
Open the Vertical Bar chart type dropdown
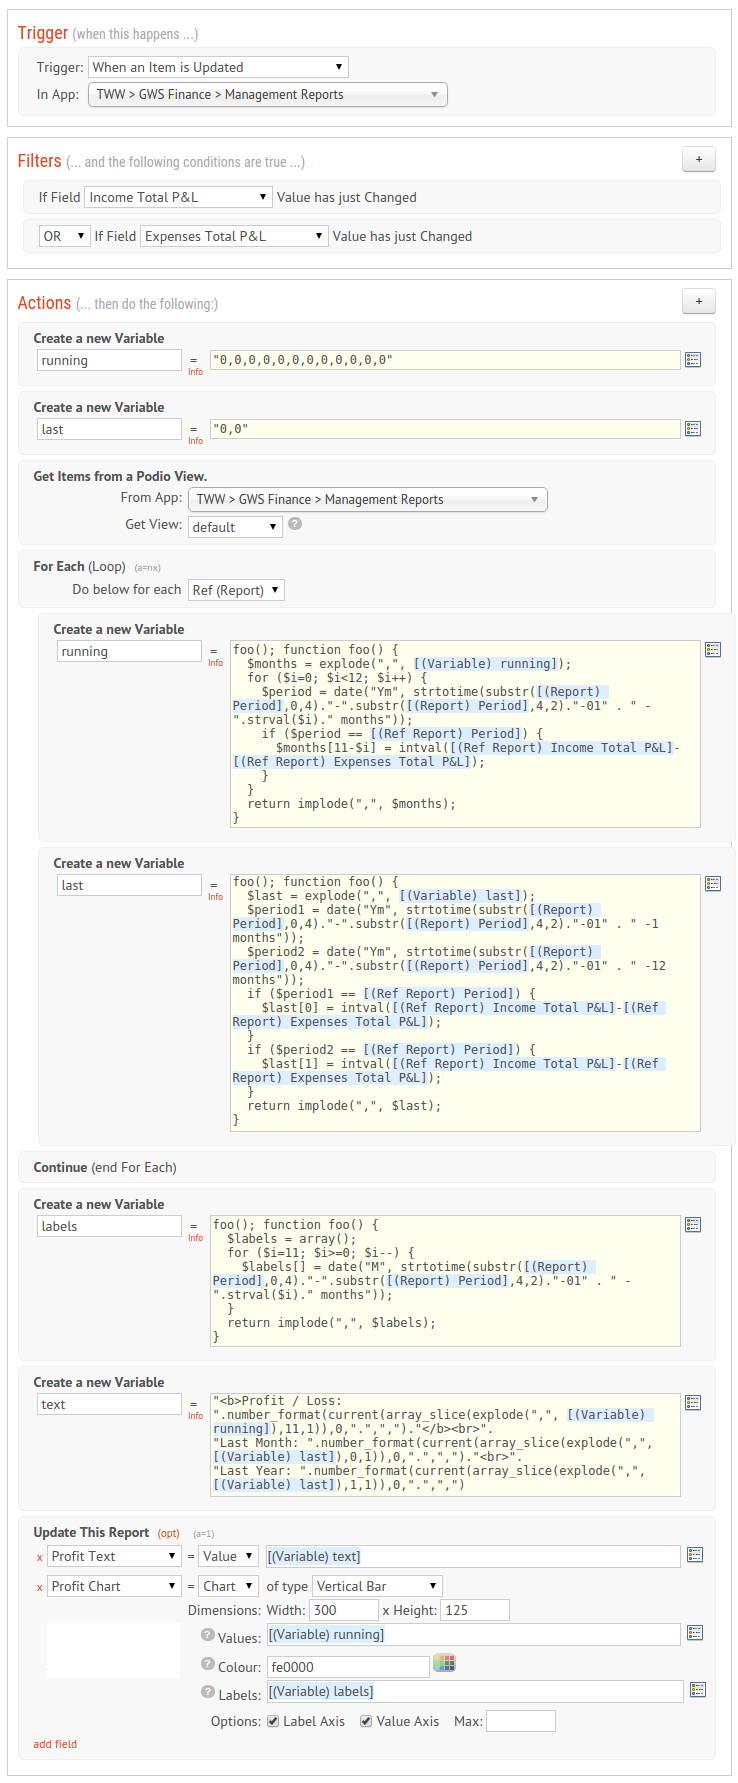pos(378,1586)
